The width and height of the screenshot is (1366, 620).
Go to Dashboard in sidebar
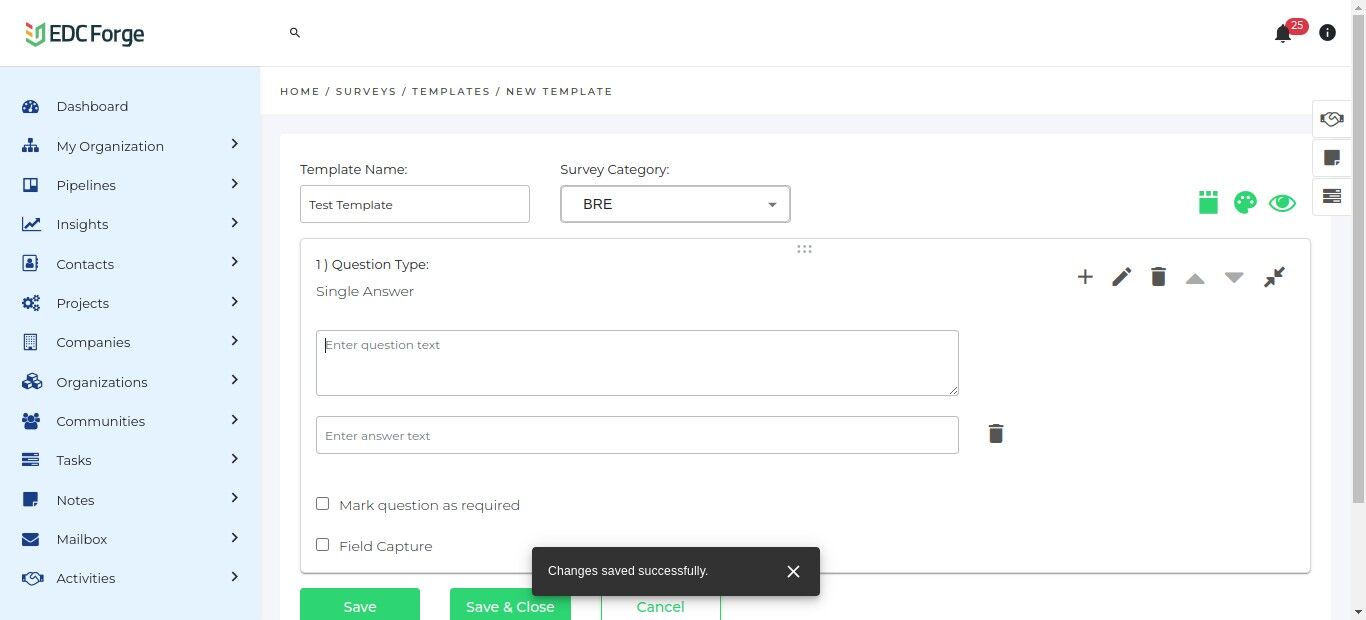(92, 106)
